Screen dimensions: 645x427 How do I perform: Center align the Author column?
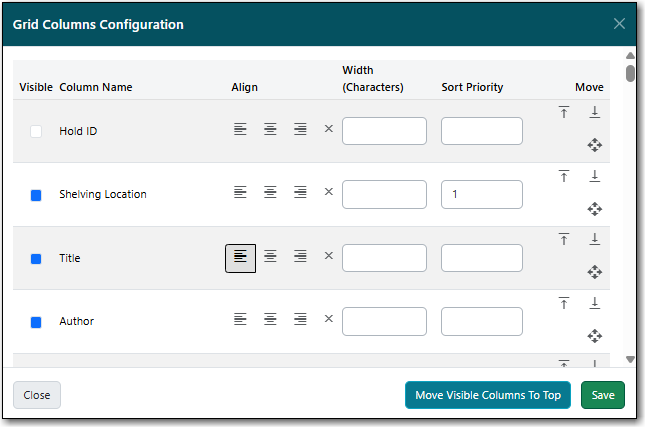(x=270, y=319)
